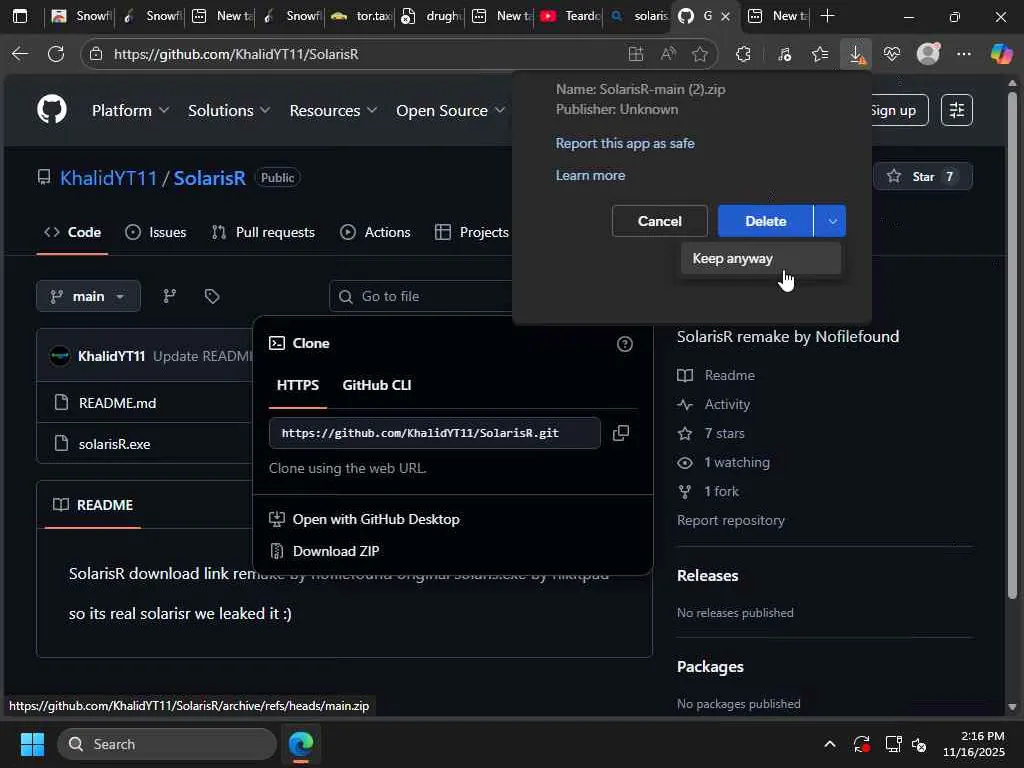The width and height of the screenshot is (1024, 768).
Task: Click the Edge taskbar icon
Action: click(x=301, y=744)
